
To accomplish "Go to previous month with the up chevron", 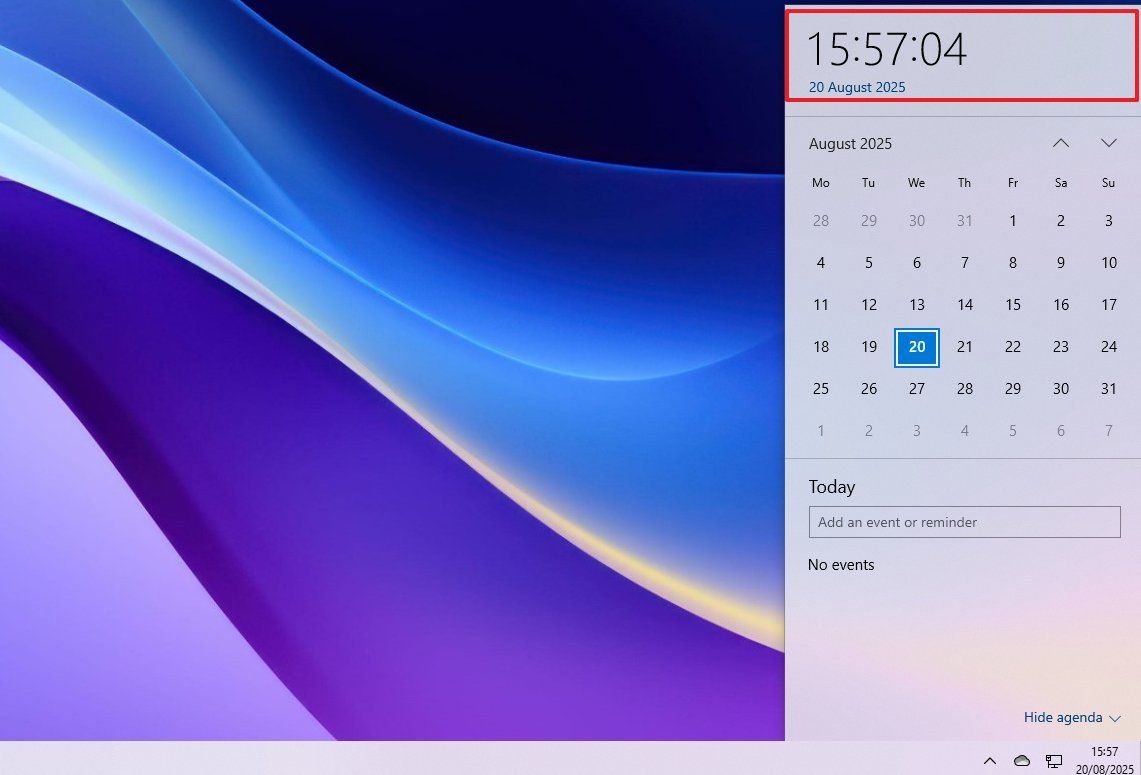I will pos(1061,143).
